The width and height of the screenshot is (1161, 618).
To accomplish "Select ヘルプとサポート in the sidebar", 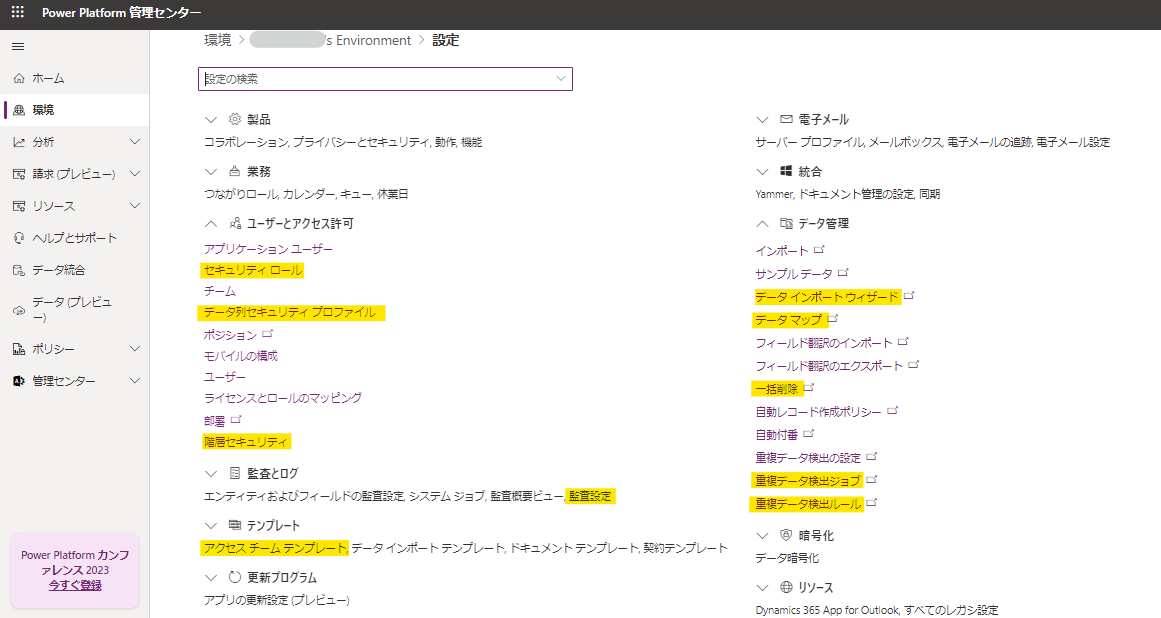I will 74,238.
